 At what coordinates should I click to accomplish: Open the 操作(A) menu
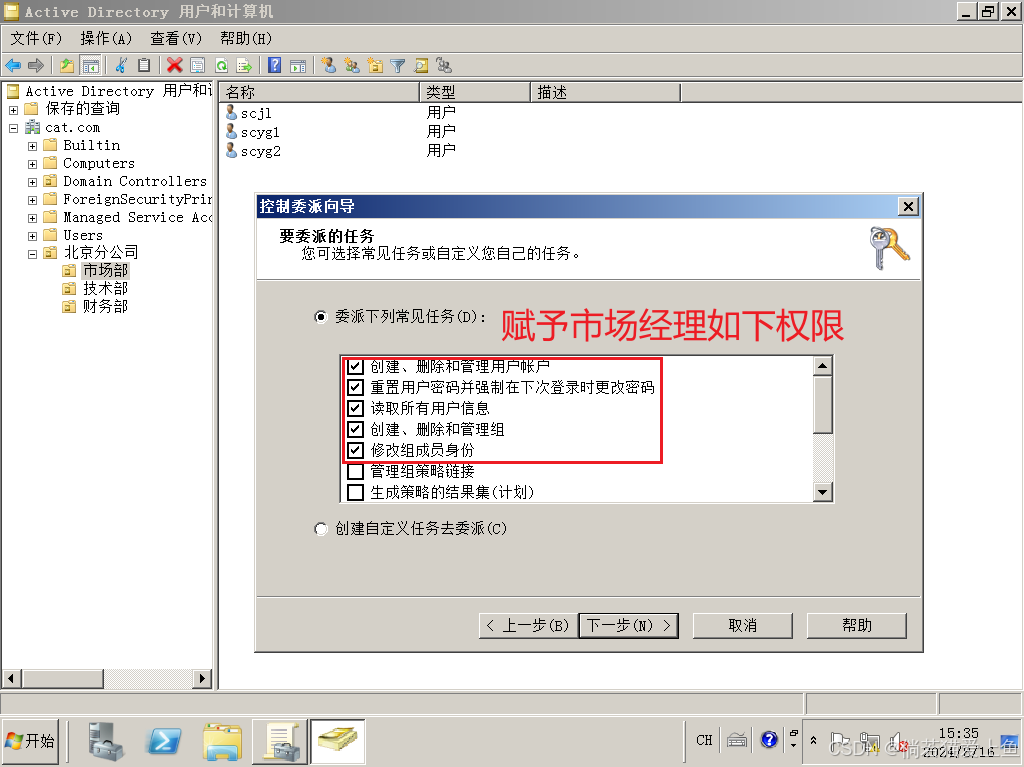(106, 39)
